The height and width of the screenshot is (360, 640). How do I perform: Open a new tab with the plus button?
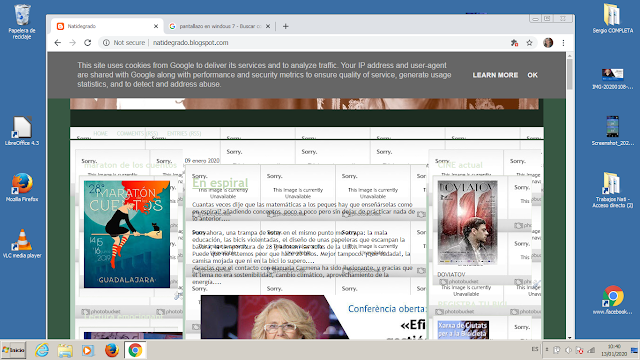[x=285, y=26]
